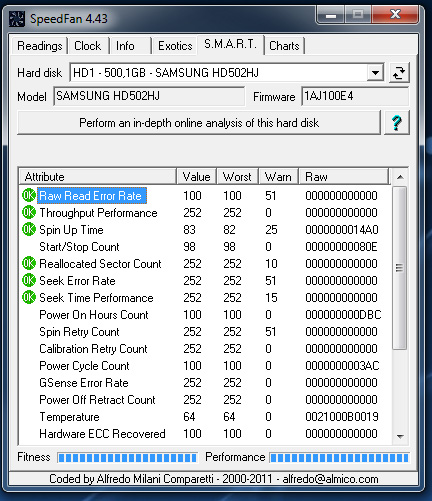Click the Performance progress bar
Image resolution: width=432 pixels, height=501 pixels.
tap(339, 457)
